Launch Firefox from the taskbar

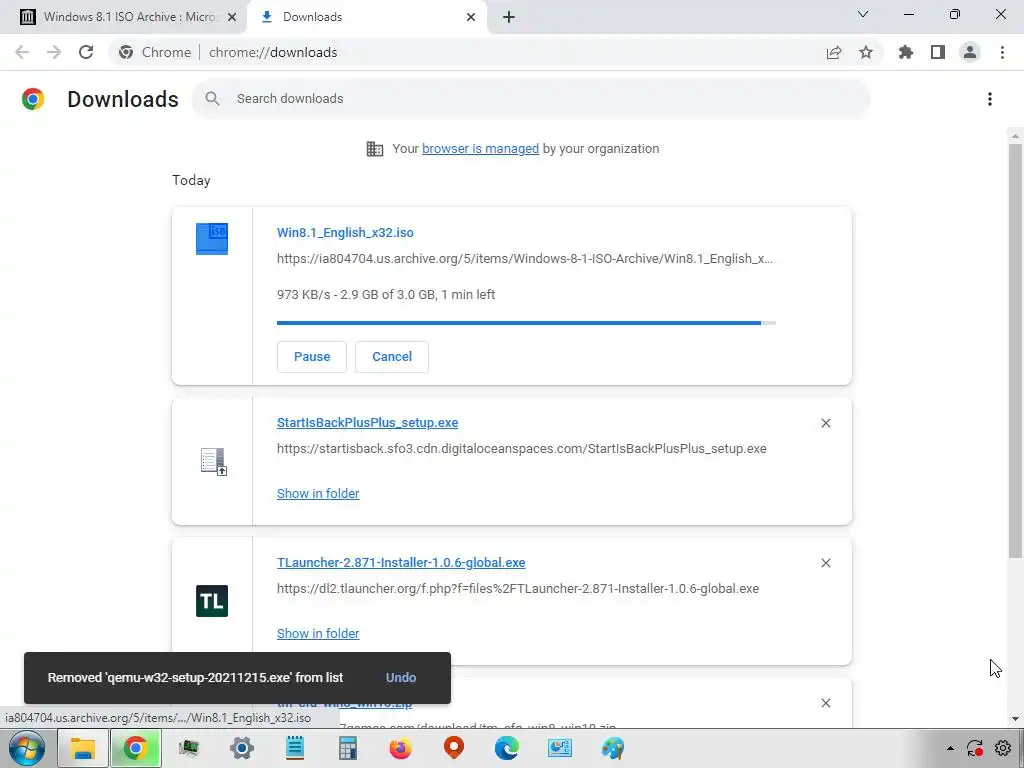click(x=400, y=748)
